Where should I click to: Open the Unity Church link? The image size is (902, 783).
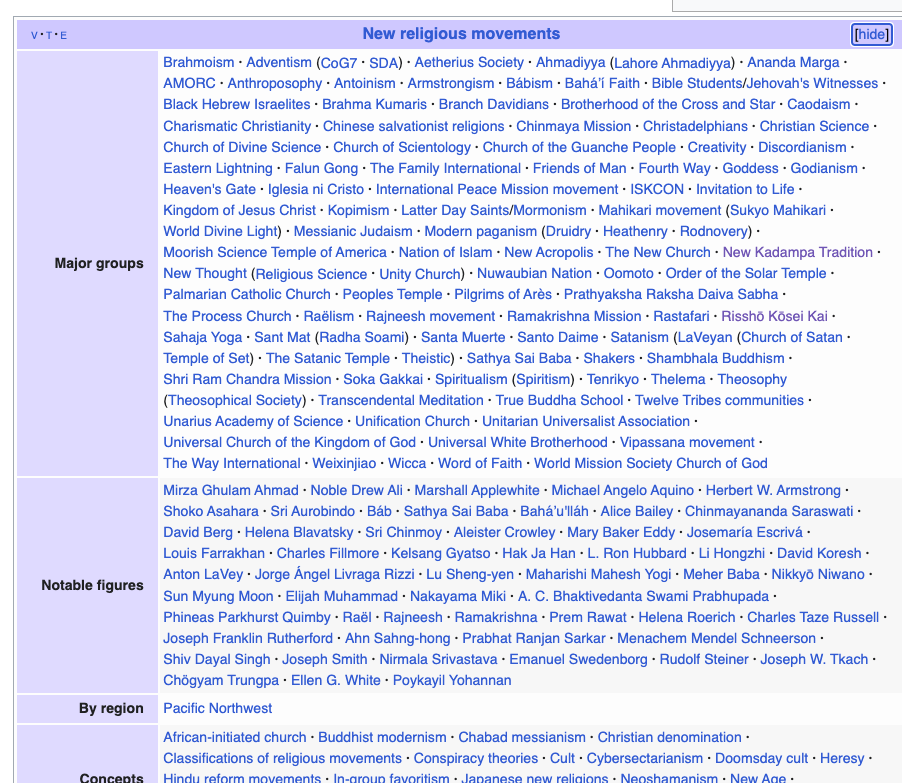pos(420,274)
